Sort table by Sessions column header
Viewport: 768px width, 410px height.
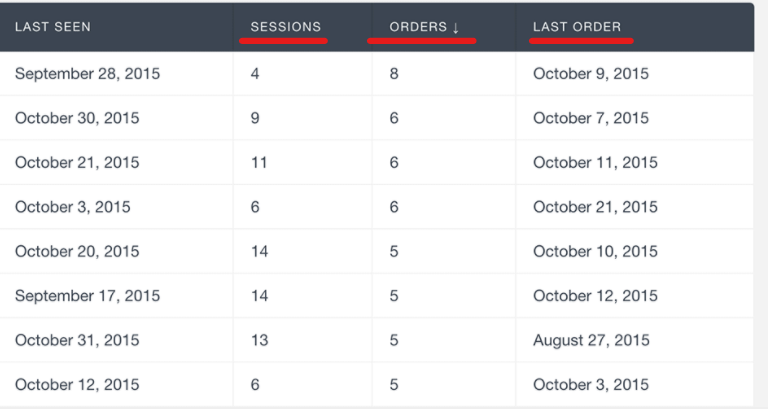(286, 27)
